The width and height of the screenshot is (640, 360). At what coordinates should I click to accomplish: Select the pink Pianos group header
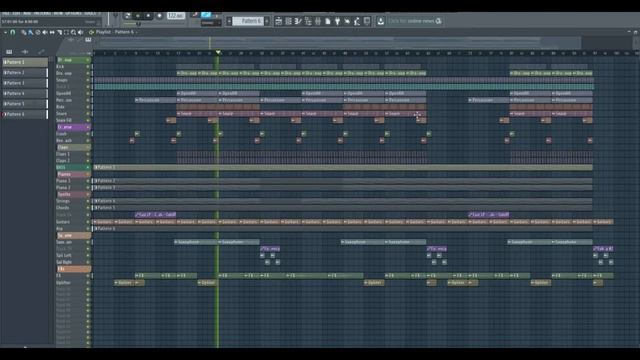pyautogui.click(x=73, y=174)
